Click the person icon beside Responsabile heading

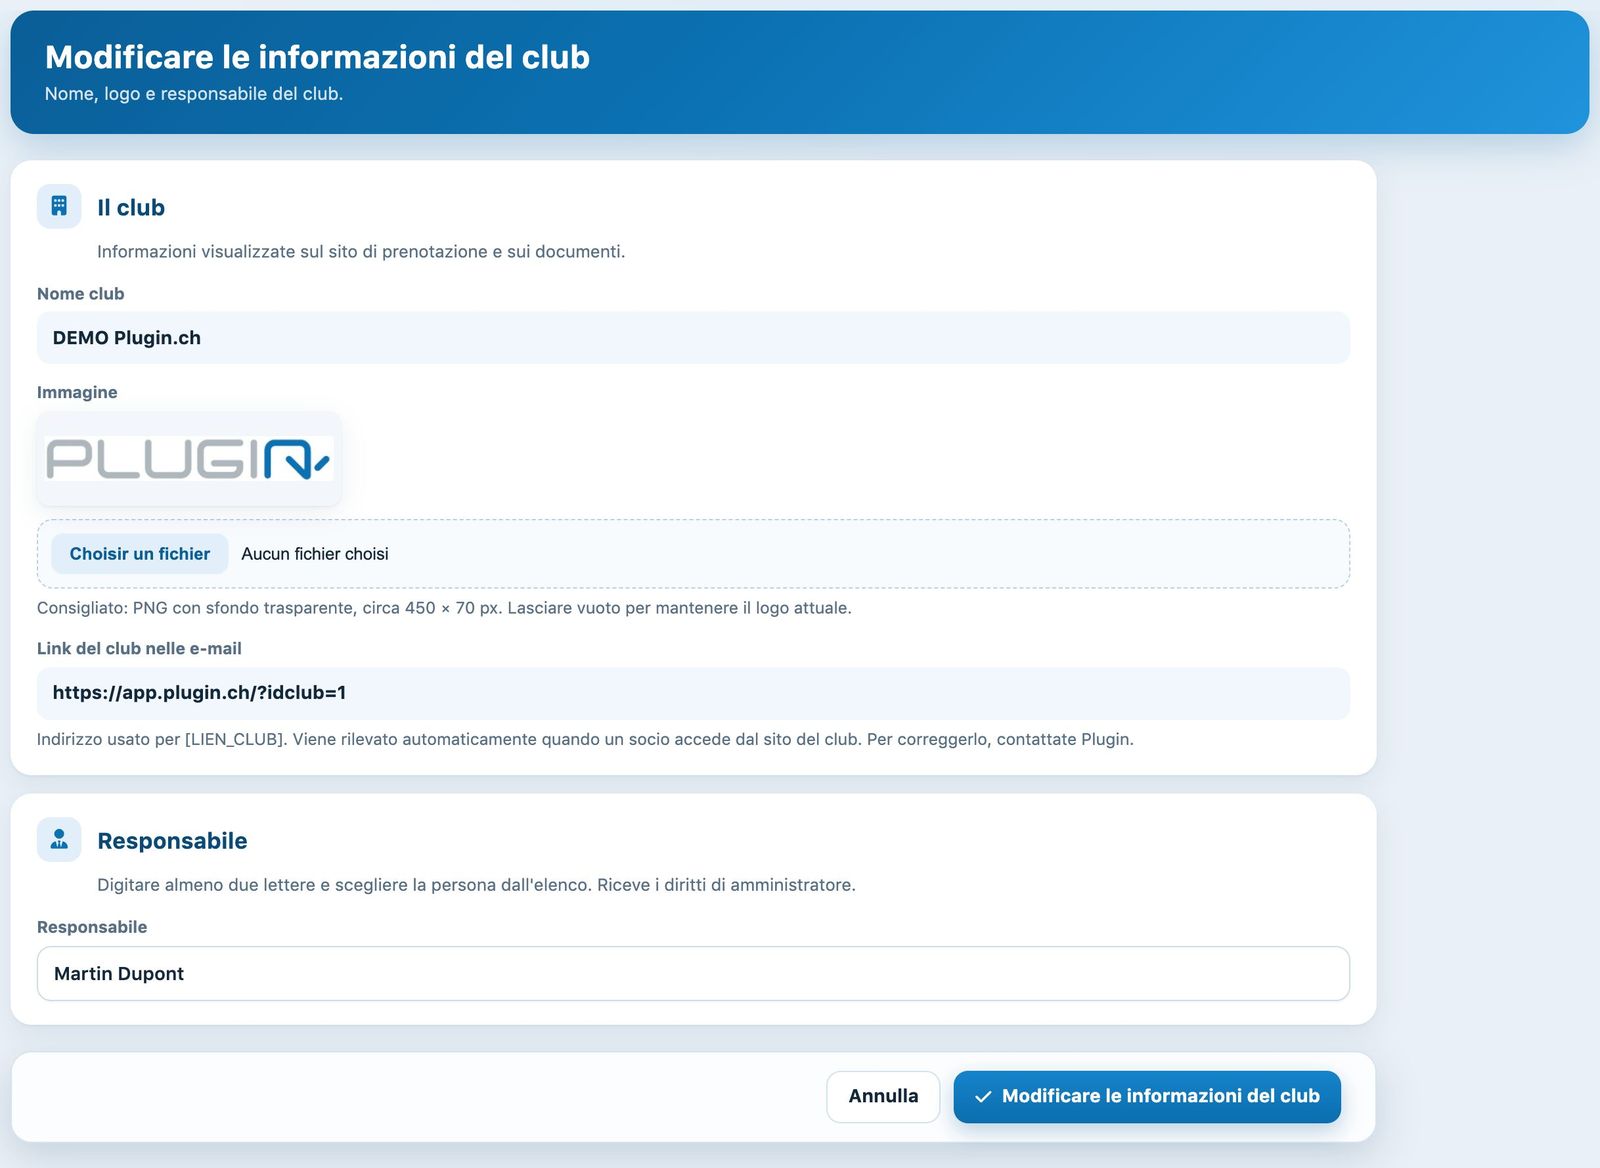[59, 839]
